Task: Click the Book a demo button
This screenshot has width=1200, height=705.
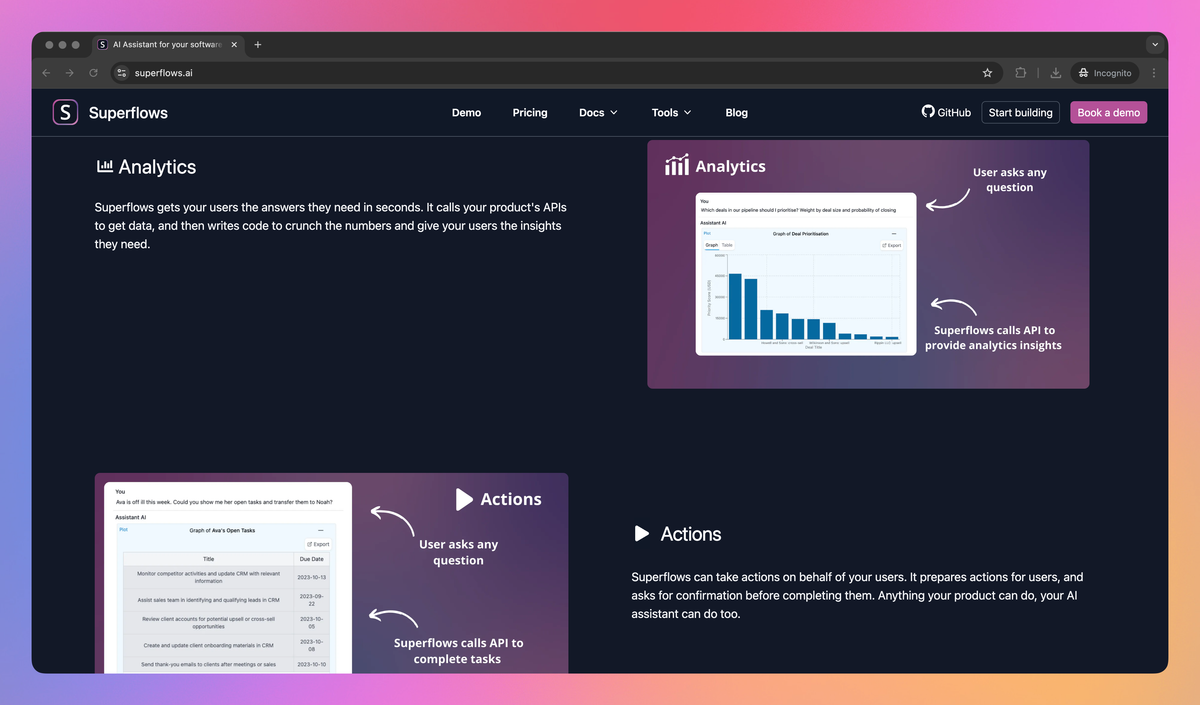Action: pos(1109,112)
